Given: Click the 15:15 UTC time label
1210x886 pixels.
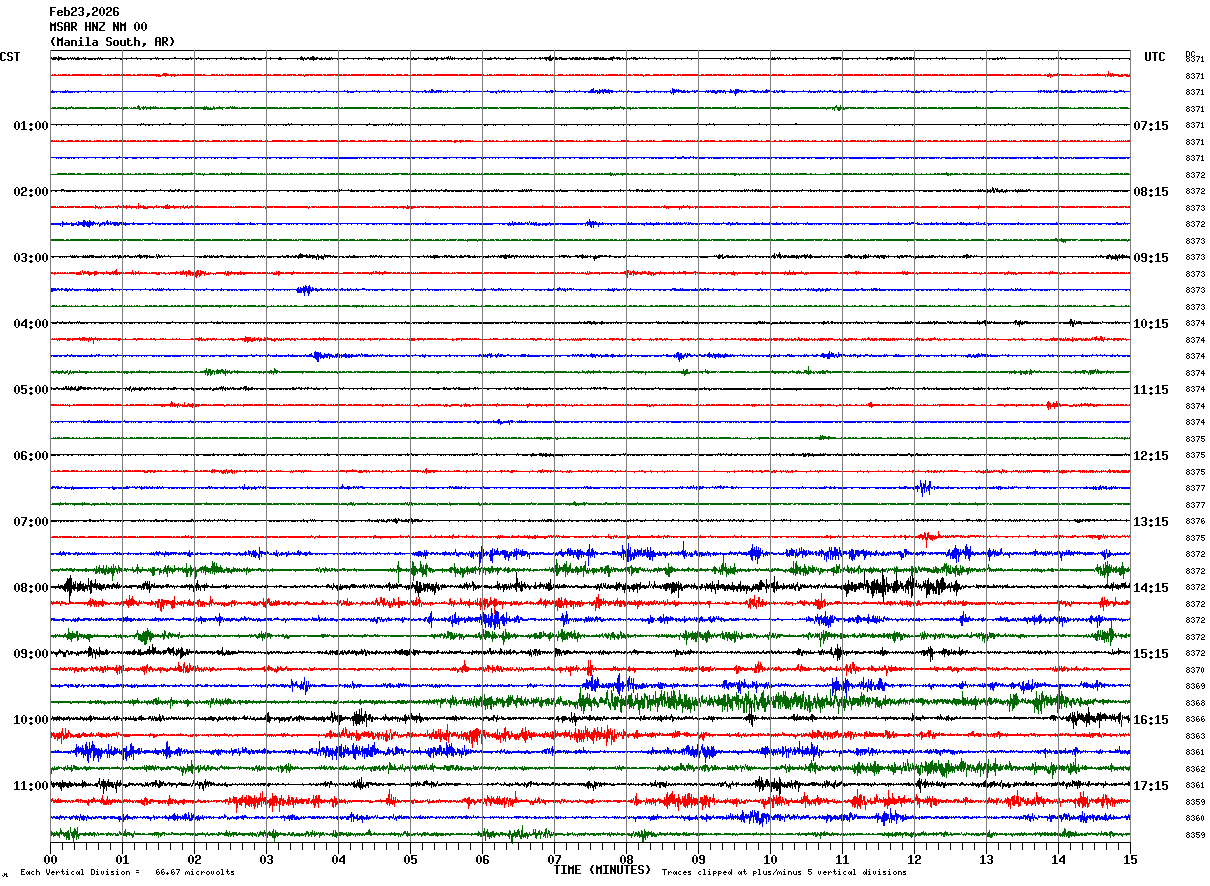Looking at the screenshot, I should click(1151, 654).
